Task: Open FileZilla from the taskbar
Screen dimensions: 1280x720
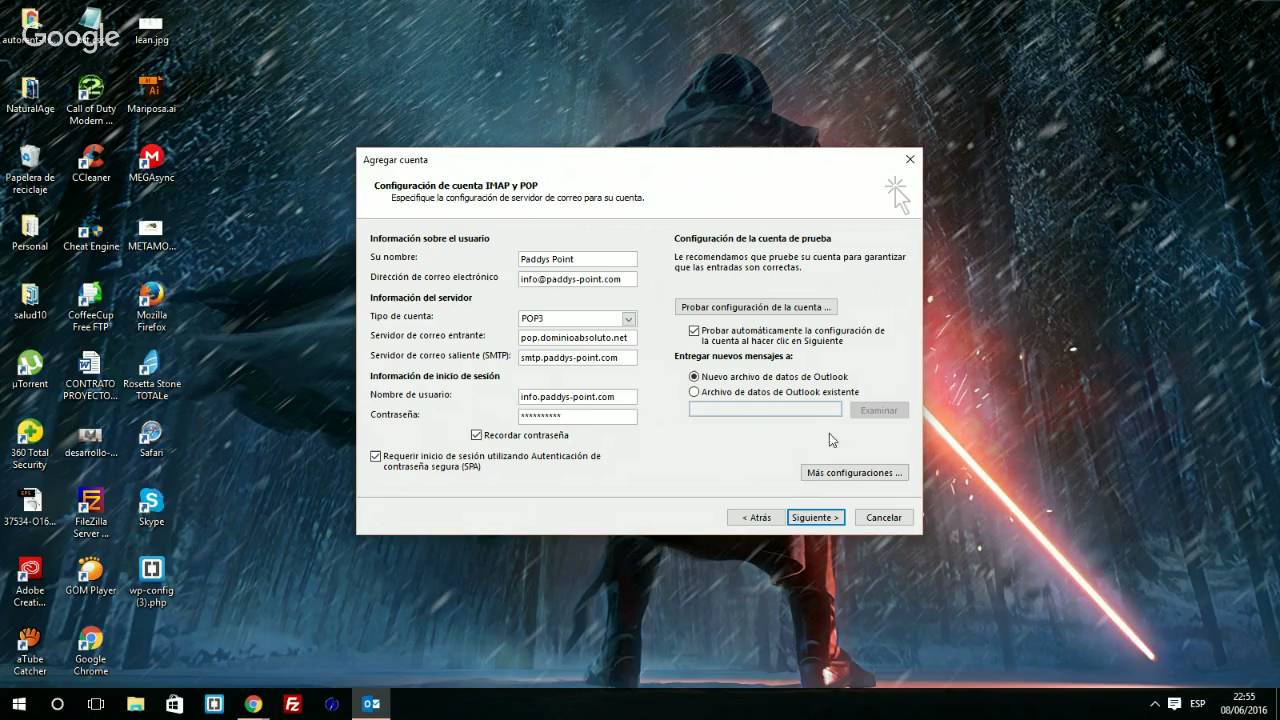Action: pos(293,704)
